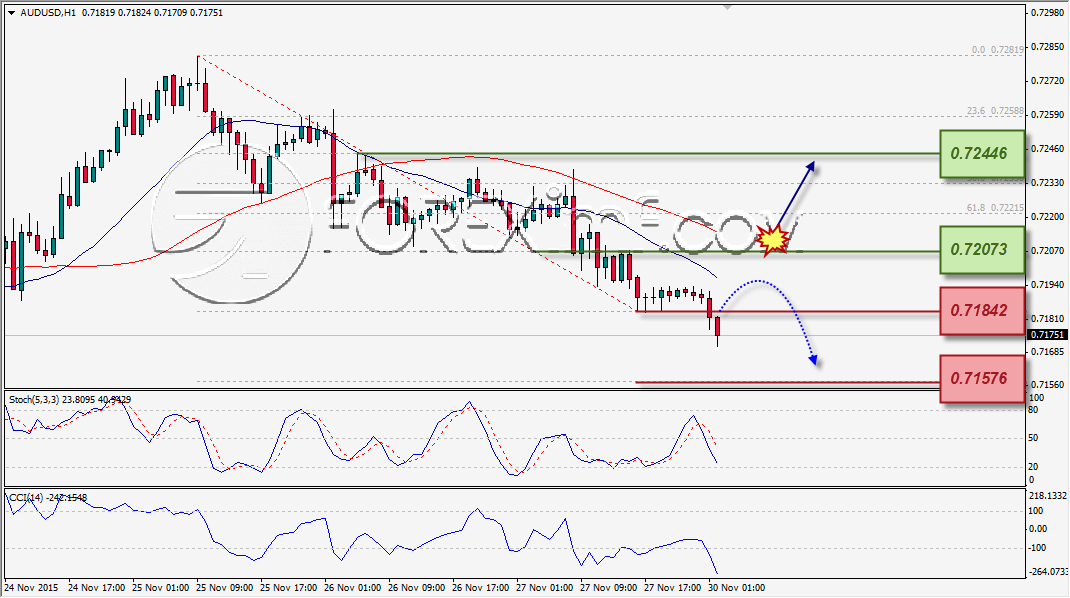Screen dimensions: 1070x598
Task: Click the 26 Nov 09:00 time label
Action: 416,588
